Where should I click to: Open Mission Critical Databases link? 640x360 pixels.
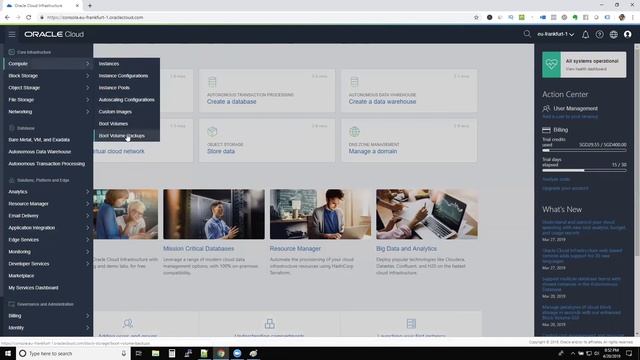[x=198, y=249]
